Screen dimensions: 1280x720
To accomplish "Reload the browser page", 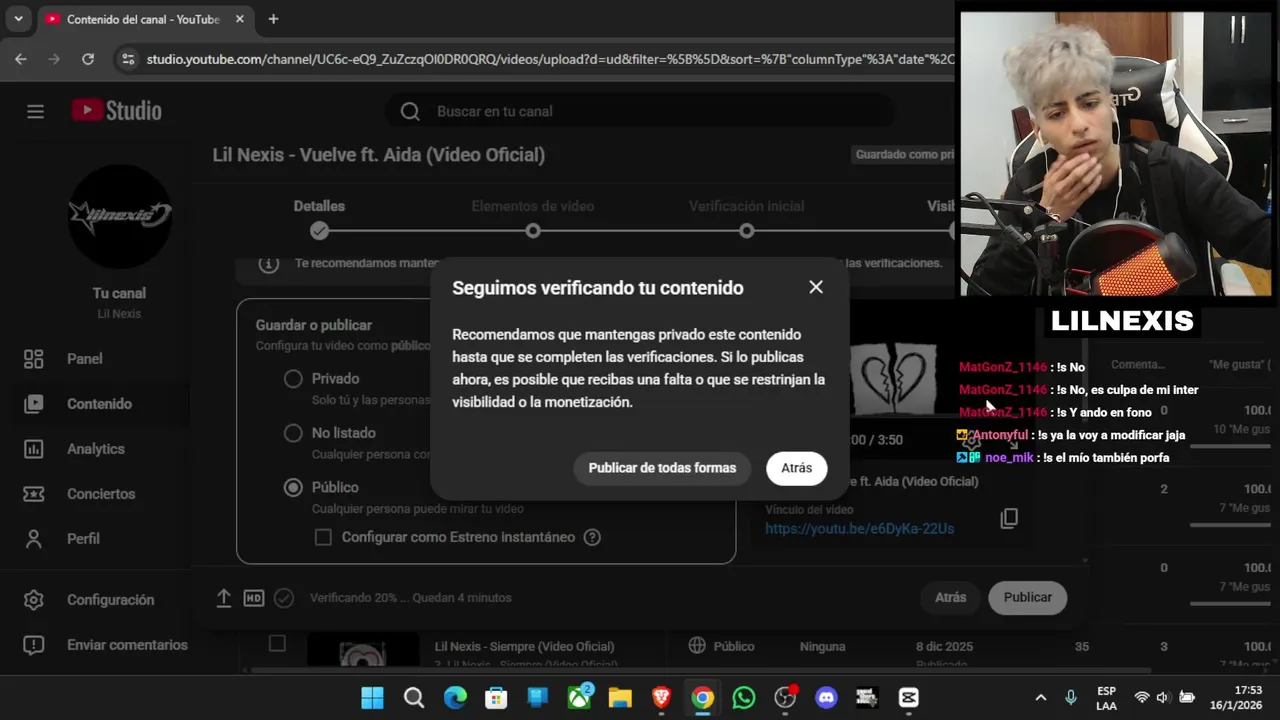I will (88, 59).
